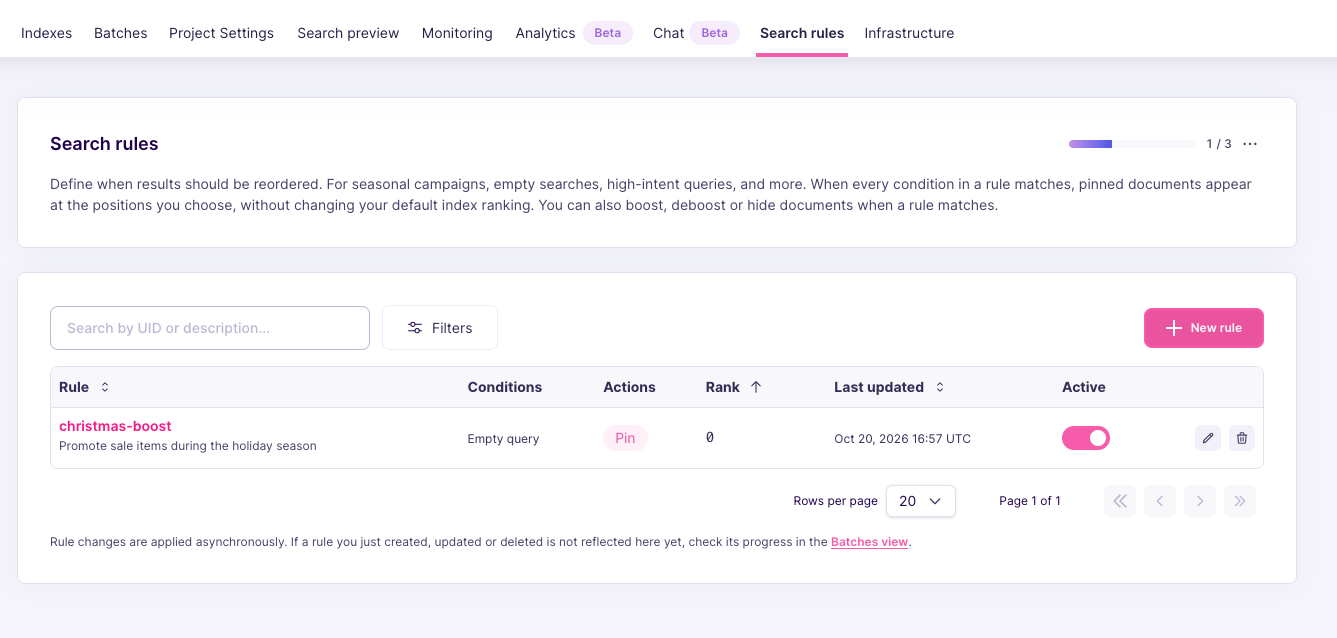Screen dimensions: 1337x638
Task: Sort by Last updated column arrows
Action: [940, 387]
